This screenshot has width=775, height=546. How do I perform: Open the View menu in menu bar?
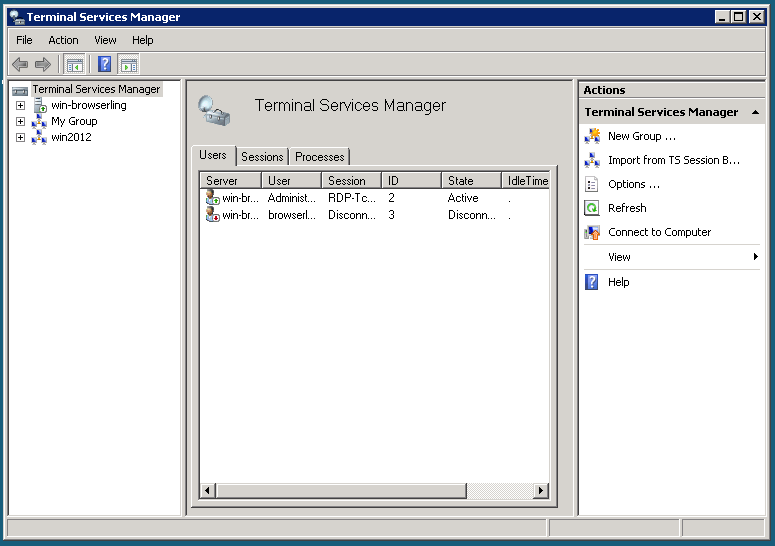click(105, 40)
